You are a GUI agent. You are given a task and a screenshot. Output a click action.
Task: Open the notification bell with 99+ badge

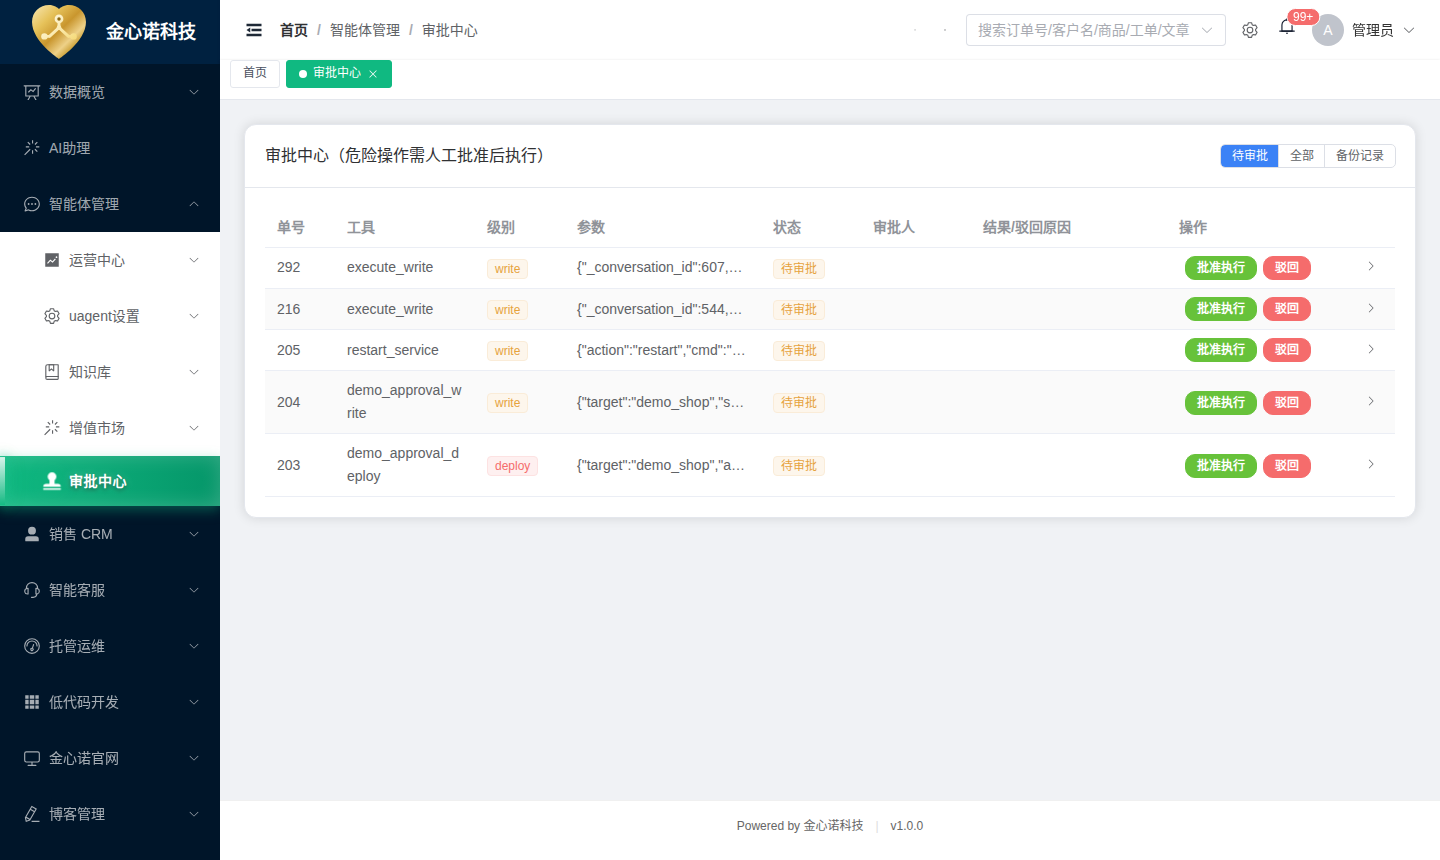tap(1287, 27)
